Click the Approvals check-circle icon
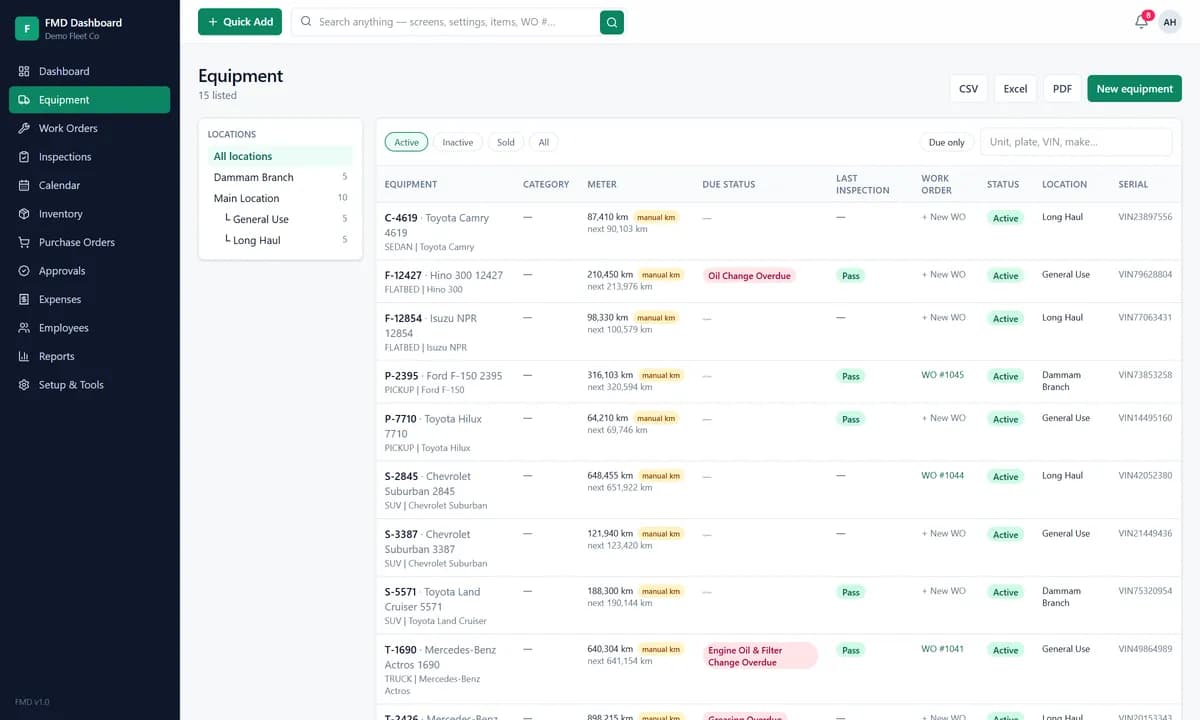Screen dimensions: 1200x720 tap(24, 271)
